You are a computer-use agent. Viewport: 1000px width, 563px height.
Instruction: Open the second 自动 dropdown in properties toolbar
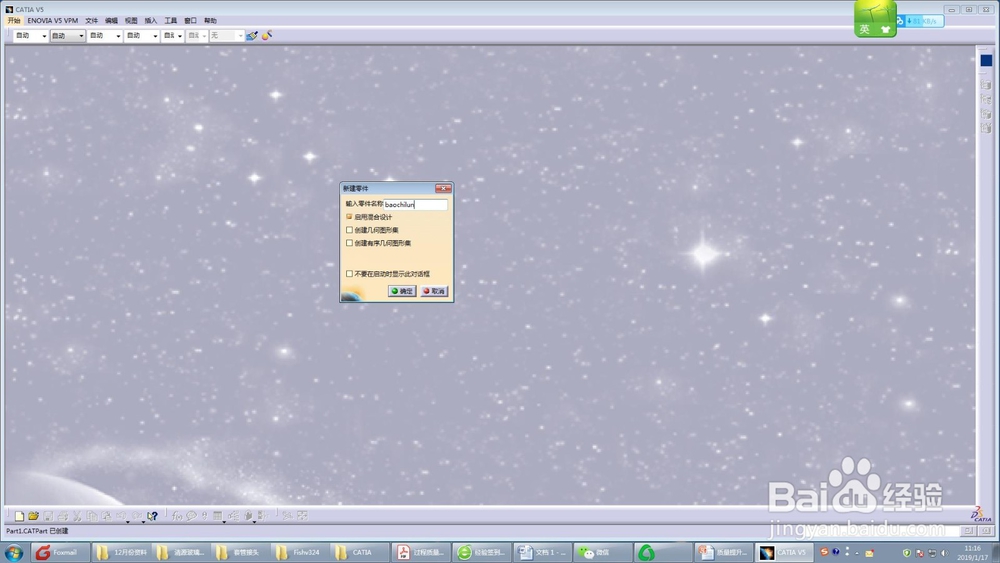[68, 36]
